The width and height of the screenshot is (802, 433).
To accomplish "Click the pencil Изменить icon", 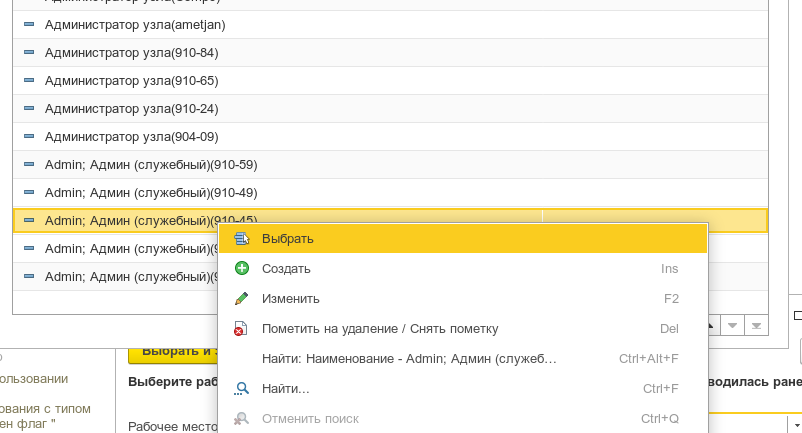I will tap(241, 299).
